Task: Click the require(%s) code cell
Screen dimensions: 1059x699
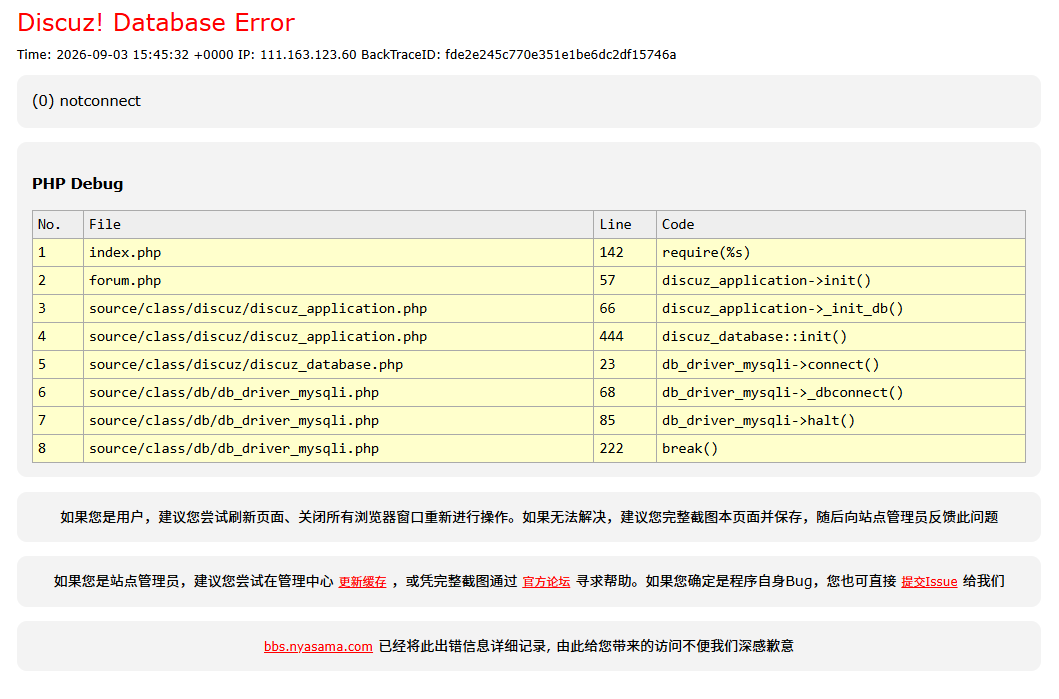Action: pyautogui.click(x=841, y=253)
